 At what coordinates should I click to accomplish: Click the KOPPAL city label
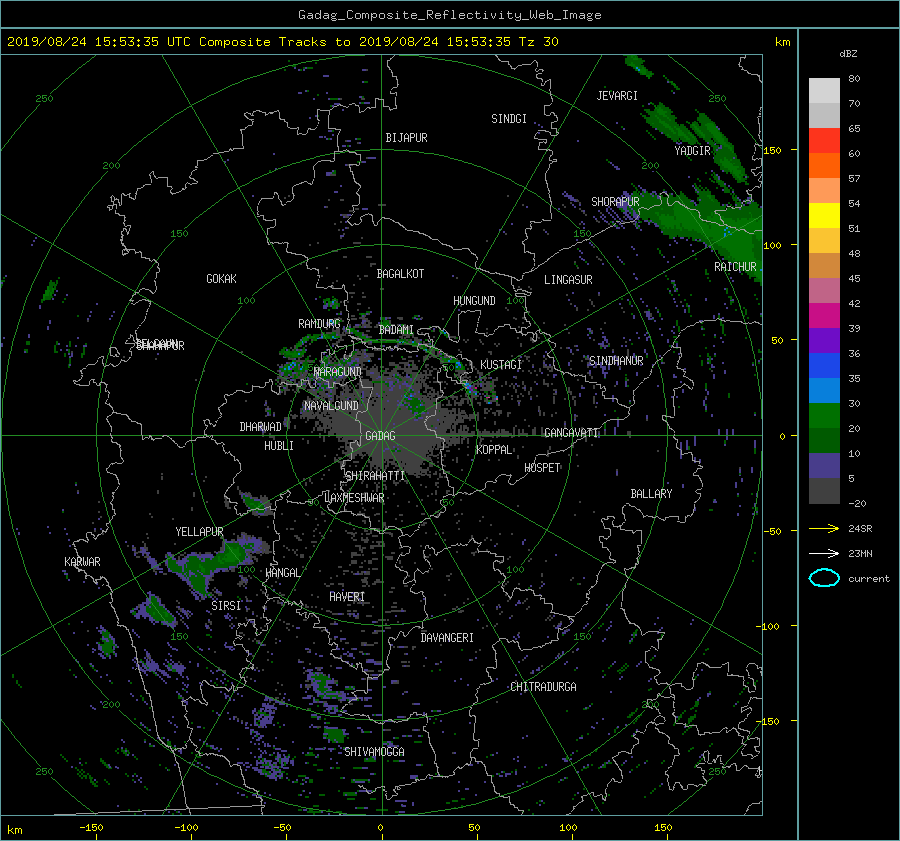coord(494,450)
